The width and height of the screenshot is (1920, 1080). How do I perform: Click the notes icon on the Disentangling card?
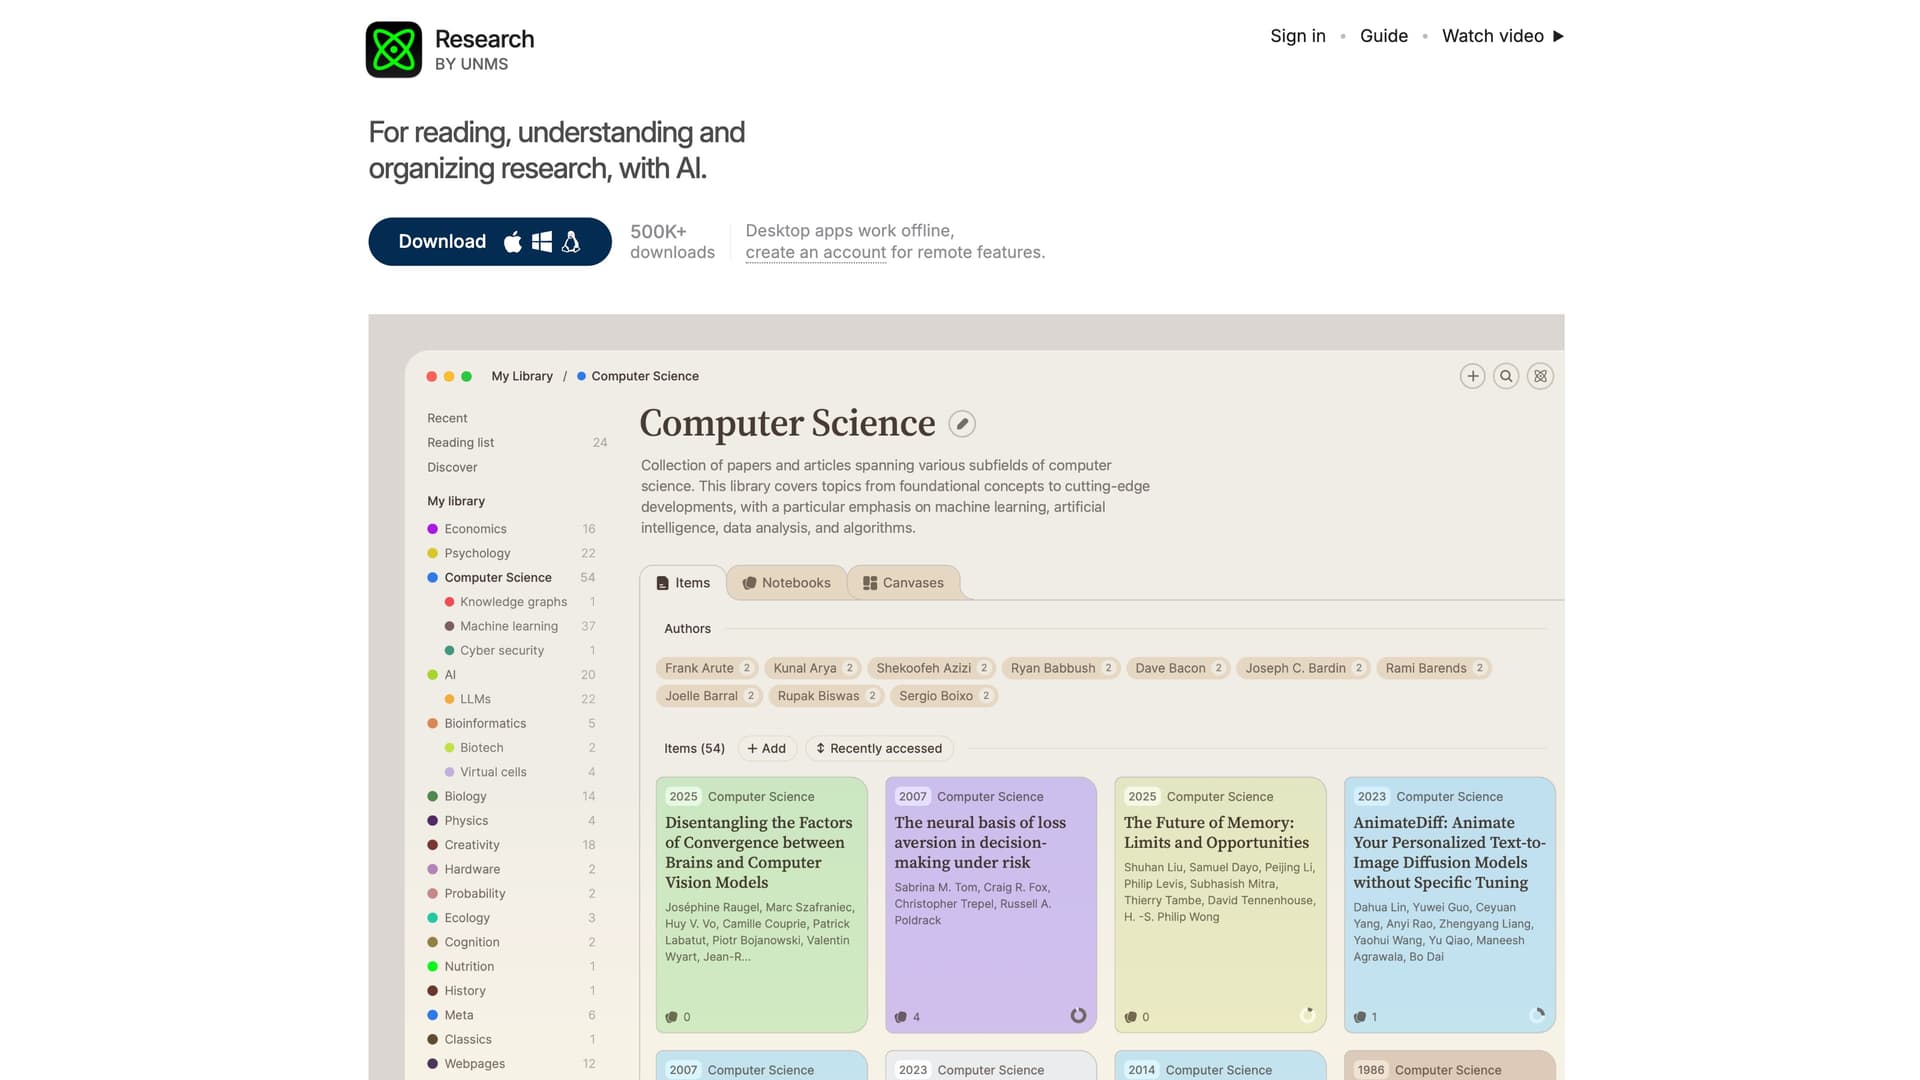[x=672, y=1017]
